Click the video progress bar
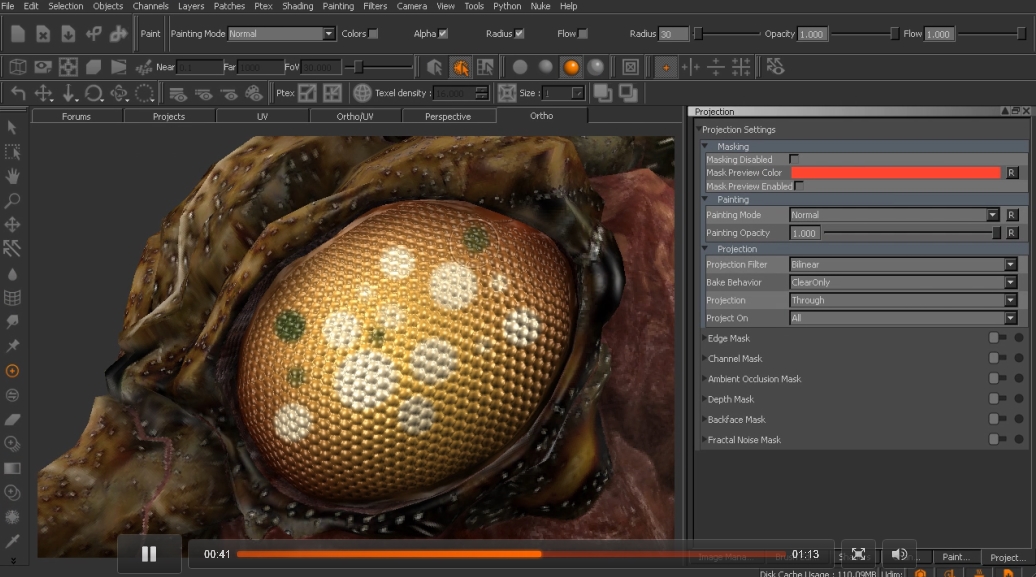 [511, 554]
